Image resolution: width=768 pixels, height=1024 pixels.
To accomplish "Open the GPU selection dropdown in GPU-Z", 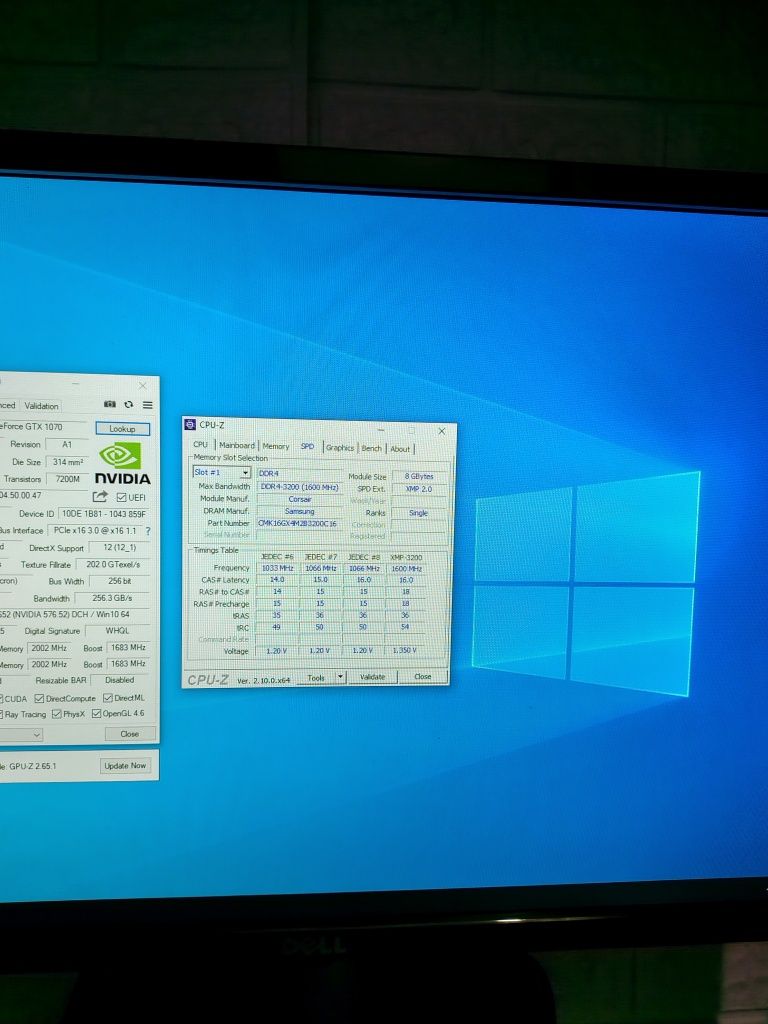I will pyautogui.click(x=21, y=735).
